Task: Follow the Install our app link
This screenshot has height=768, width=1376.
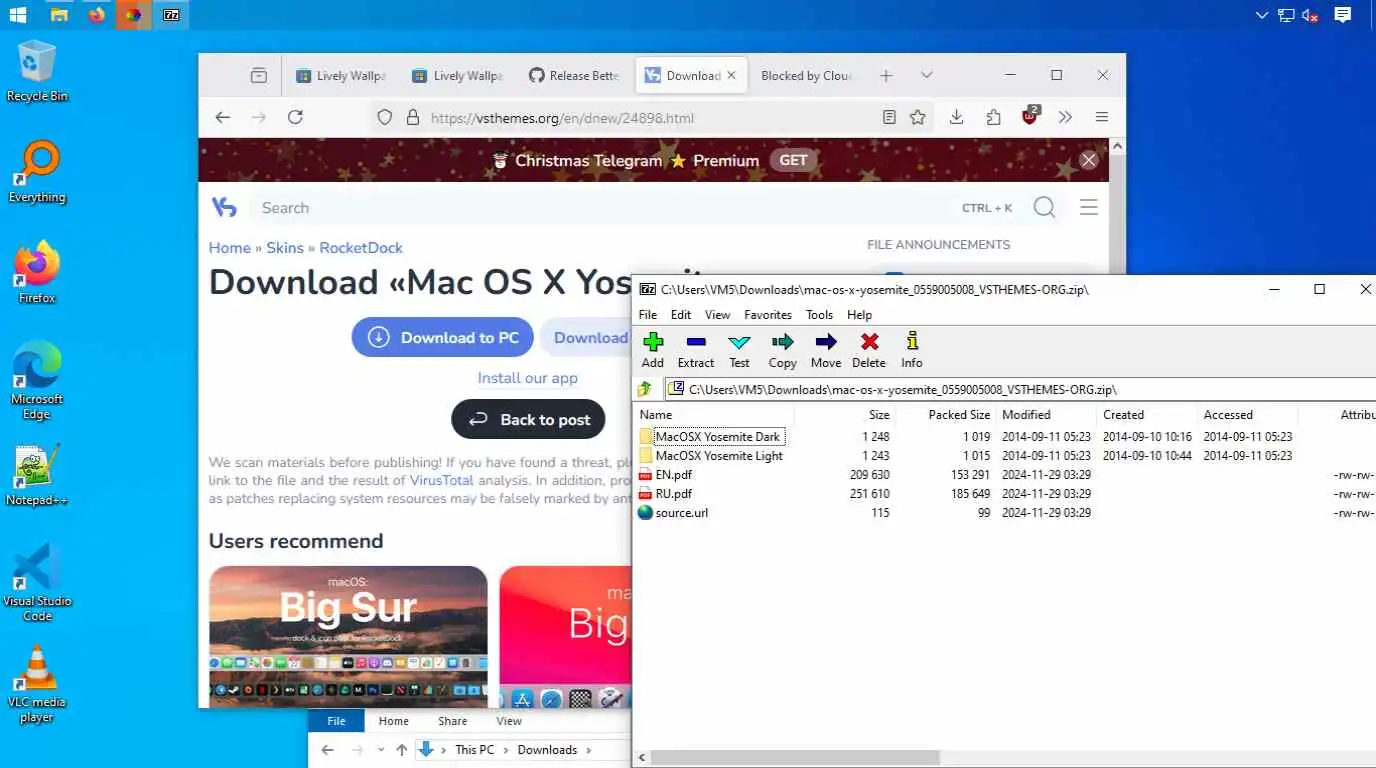Action: pos(527,378)
